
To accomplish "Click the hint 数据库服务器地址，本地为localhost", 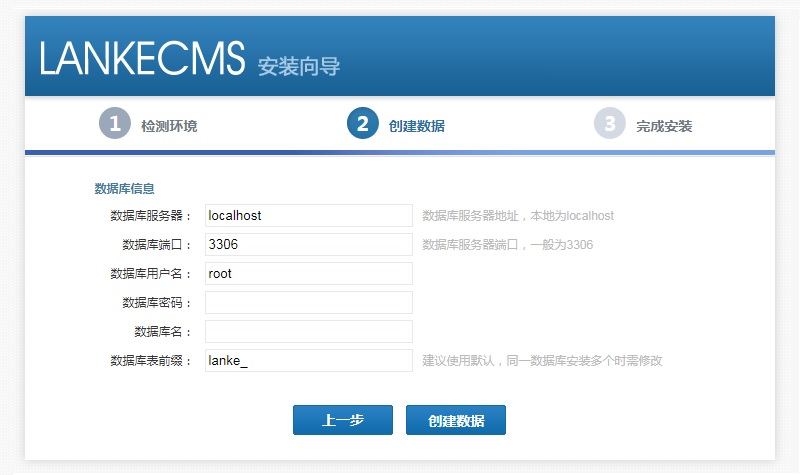I will 518,216.
